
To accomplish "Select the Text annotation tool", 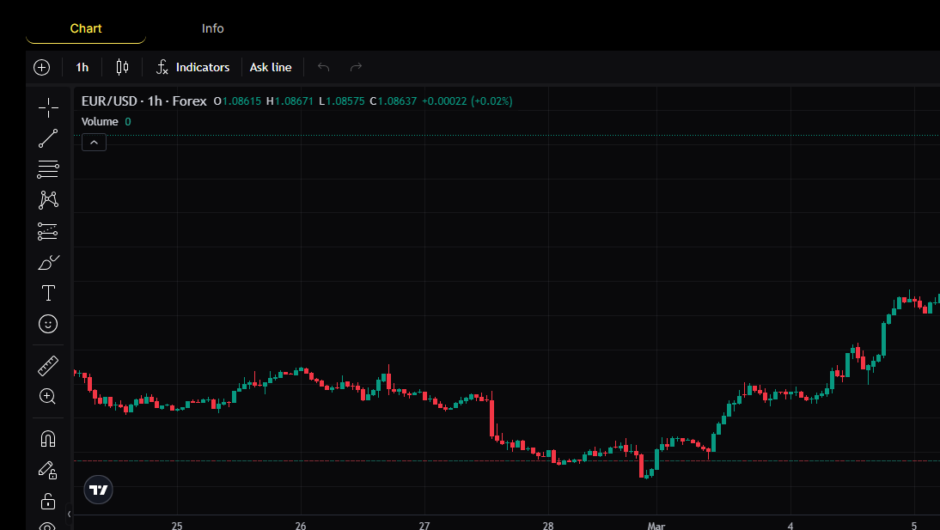I will point(48,293).
